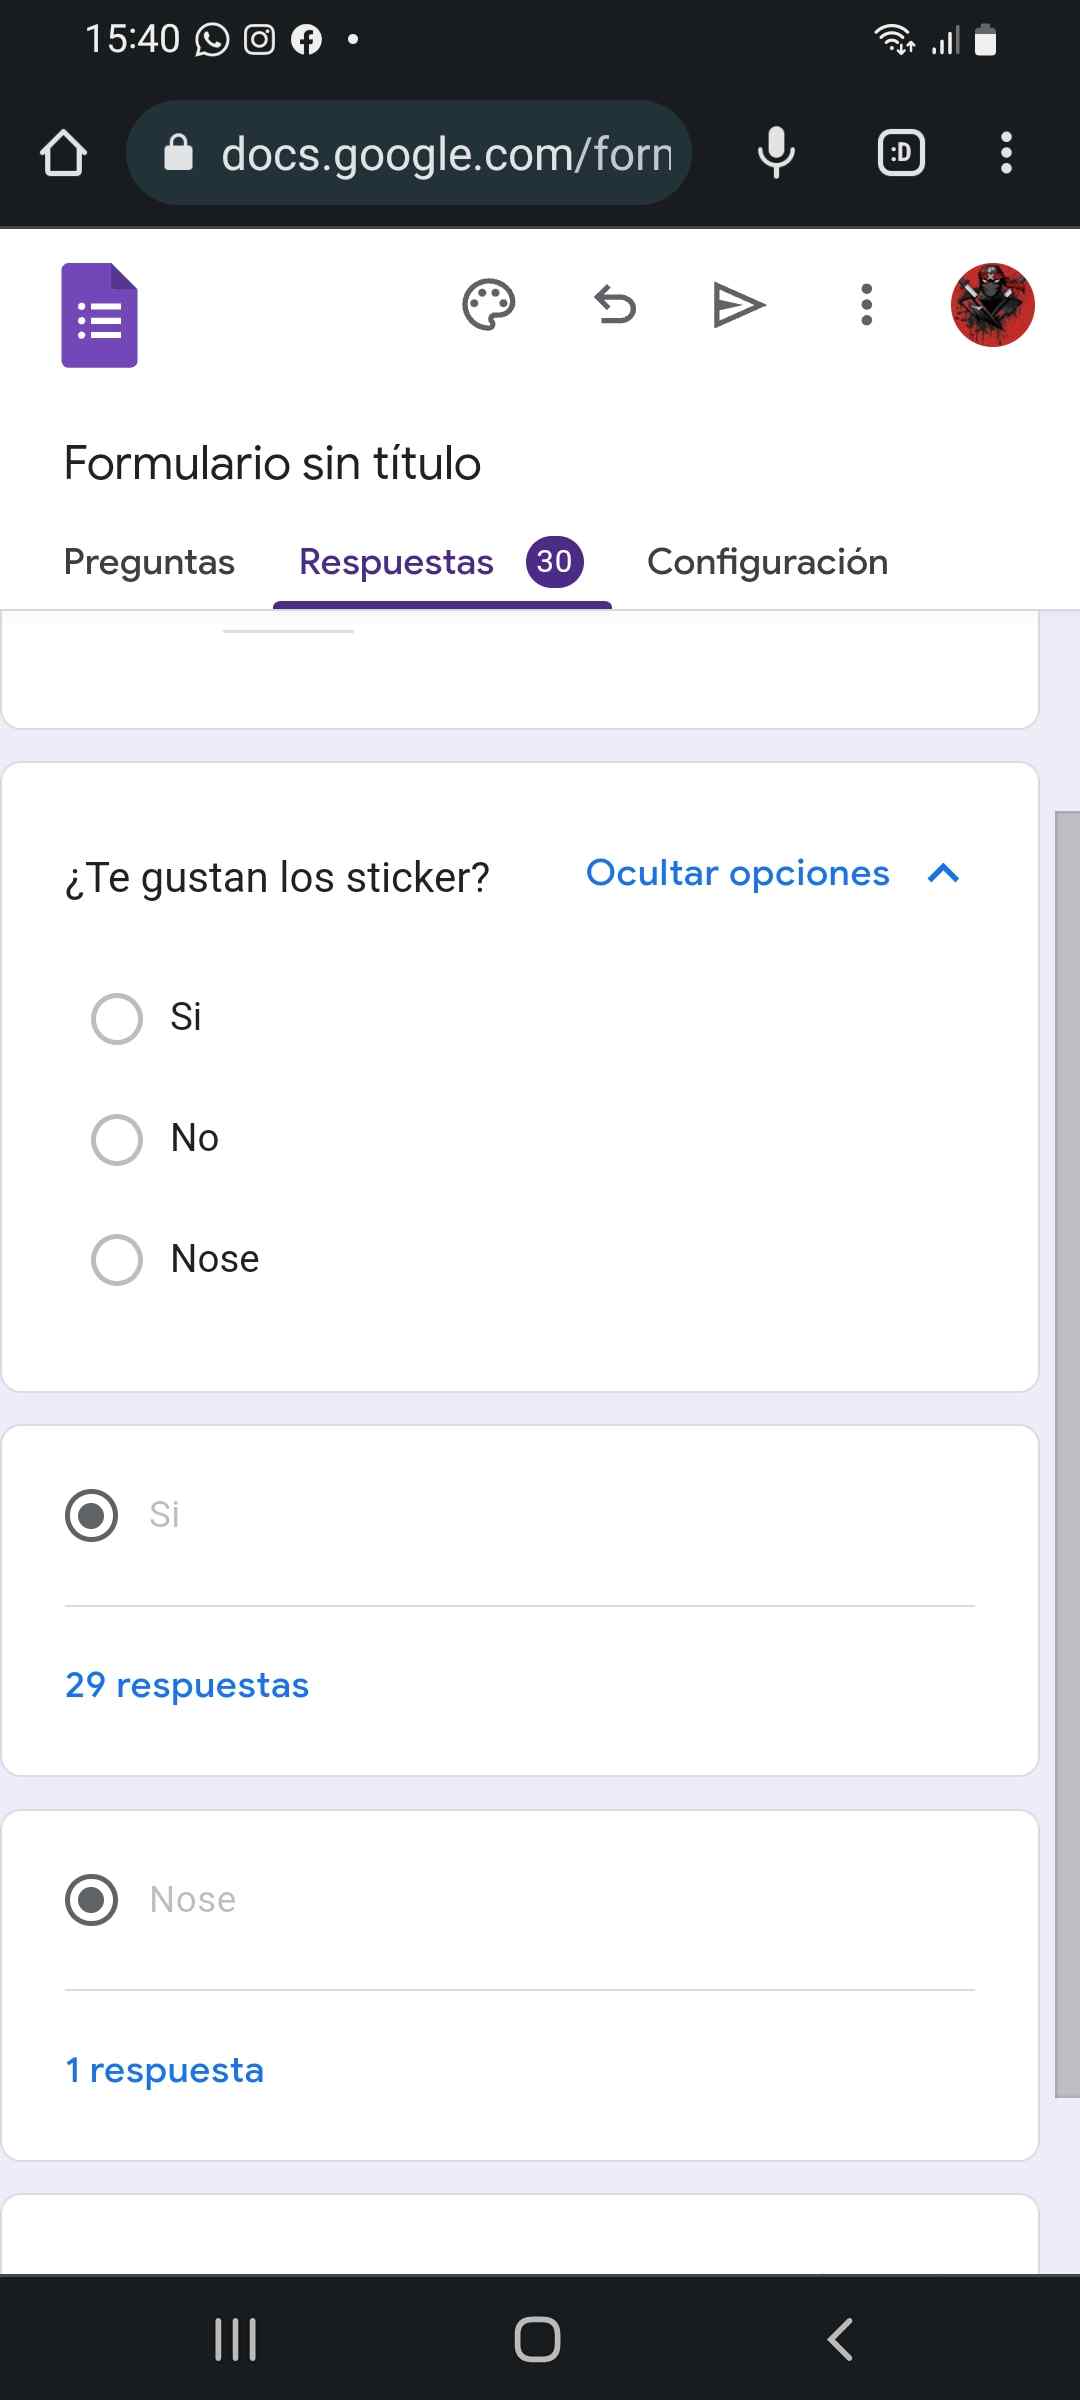Open the browser tab switcher

900,154
